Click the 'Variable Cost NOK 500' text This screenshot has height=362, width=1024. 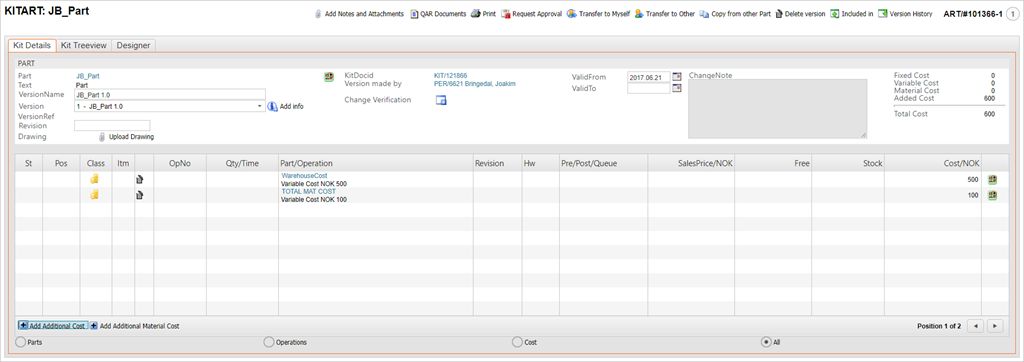(x=314, y=184)
